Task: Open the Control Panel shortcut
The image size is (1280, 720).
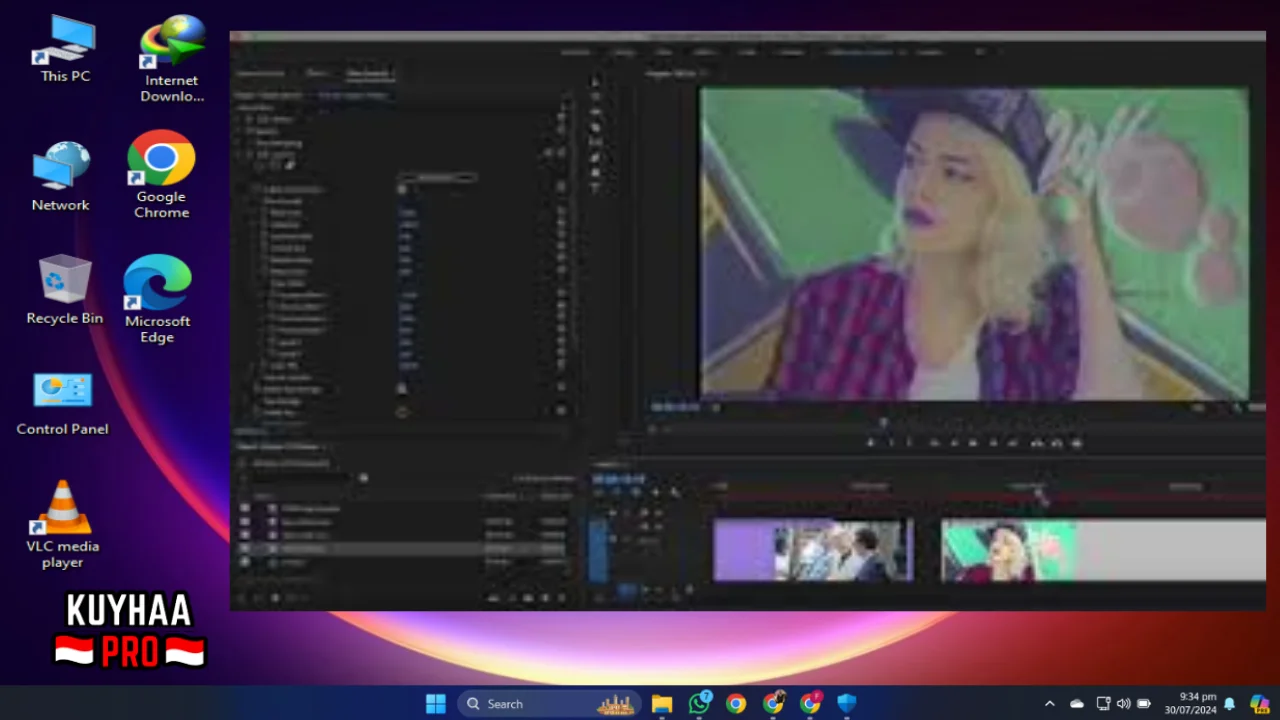Action: pyautogui.click(x=62, y=403)
